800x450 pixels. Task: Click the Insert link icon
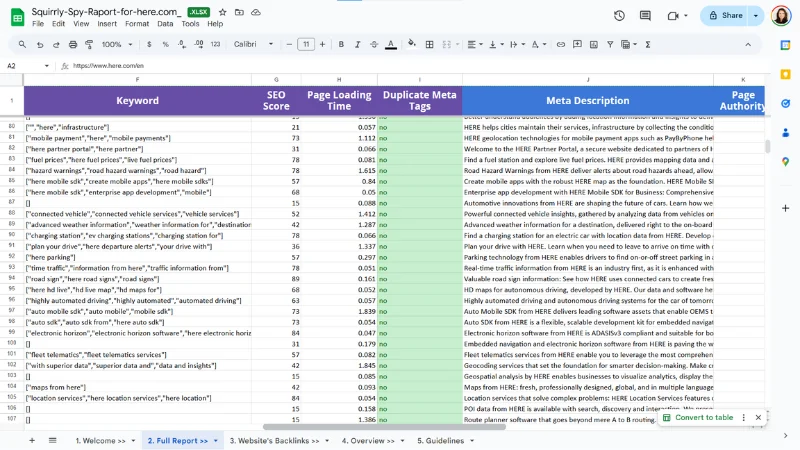561,44
